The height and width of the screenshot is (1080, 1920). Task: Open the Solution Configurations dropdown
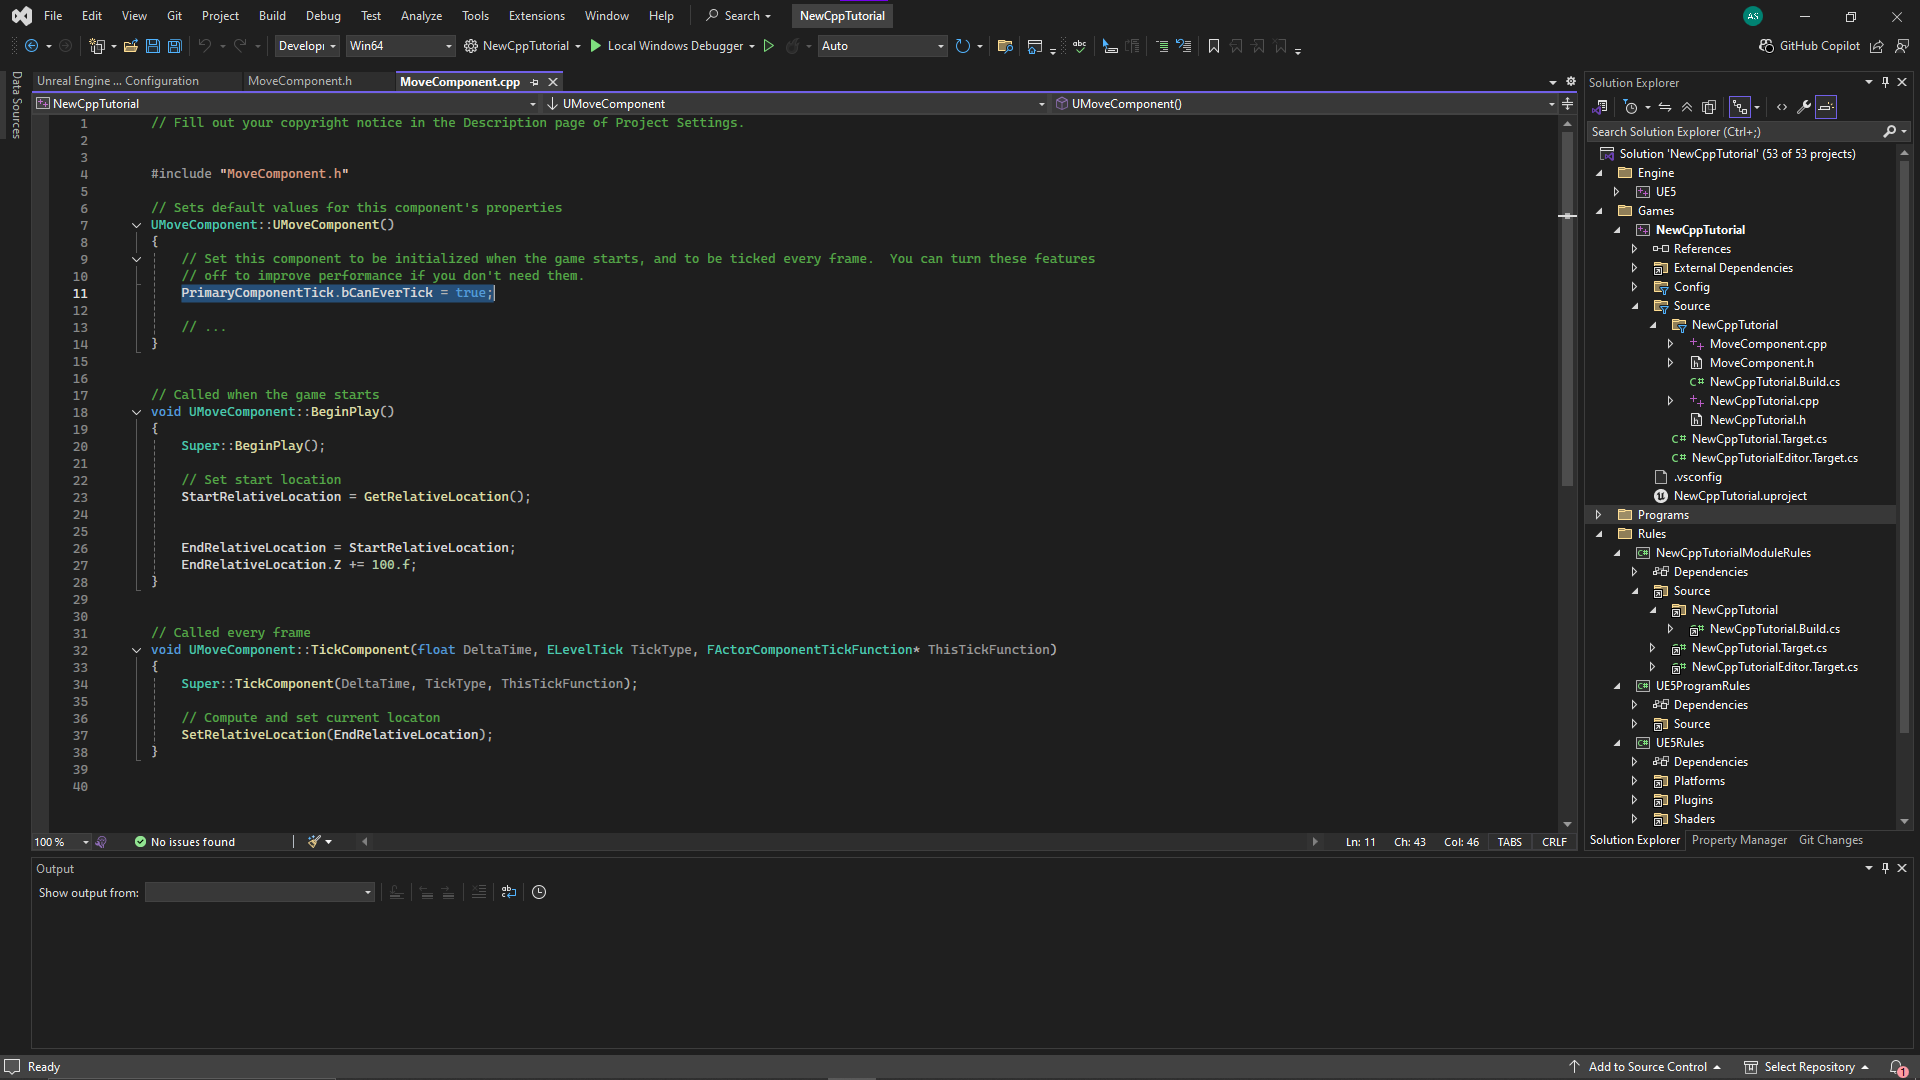click(x=306, y=46)
